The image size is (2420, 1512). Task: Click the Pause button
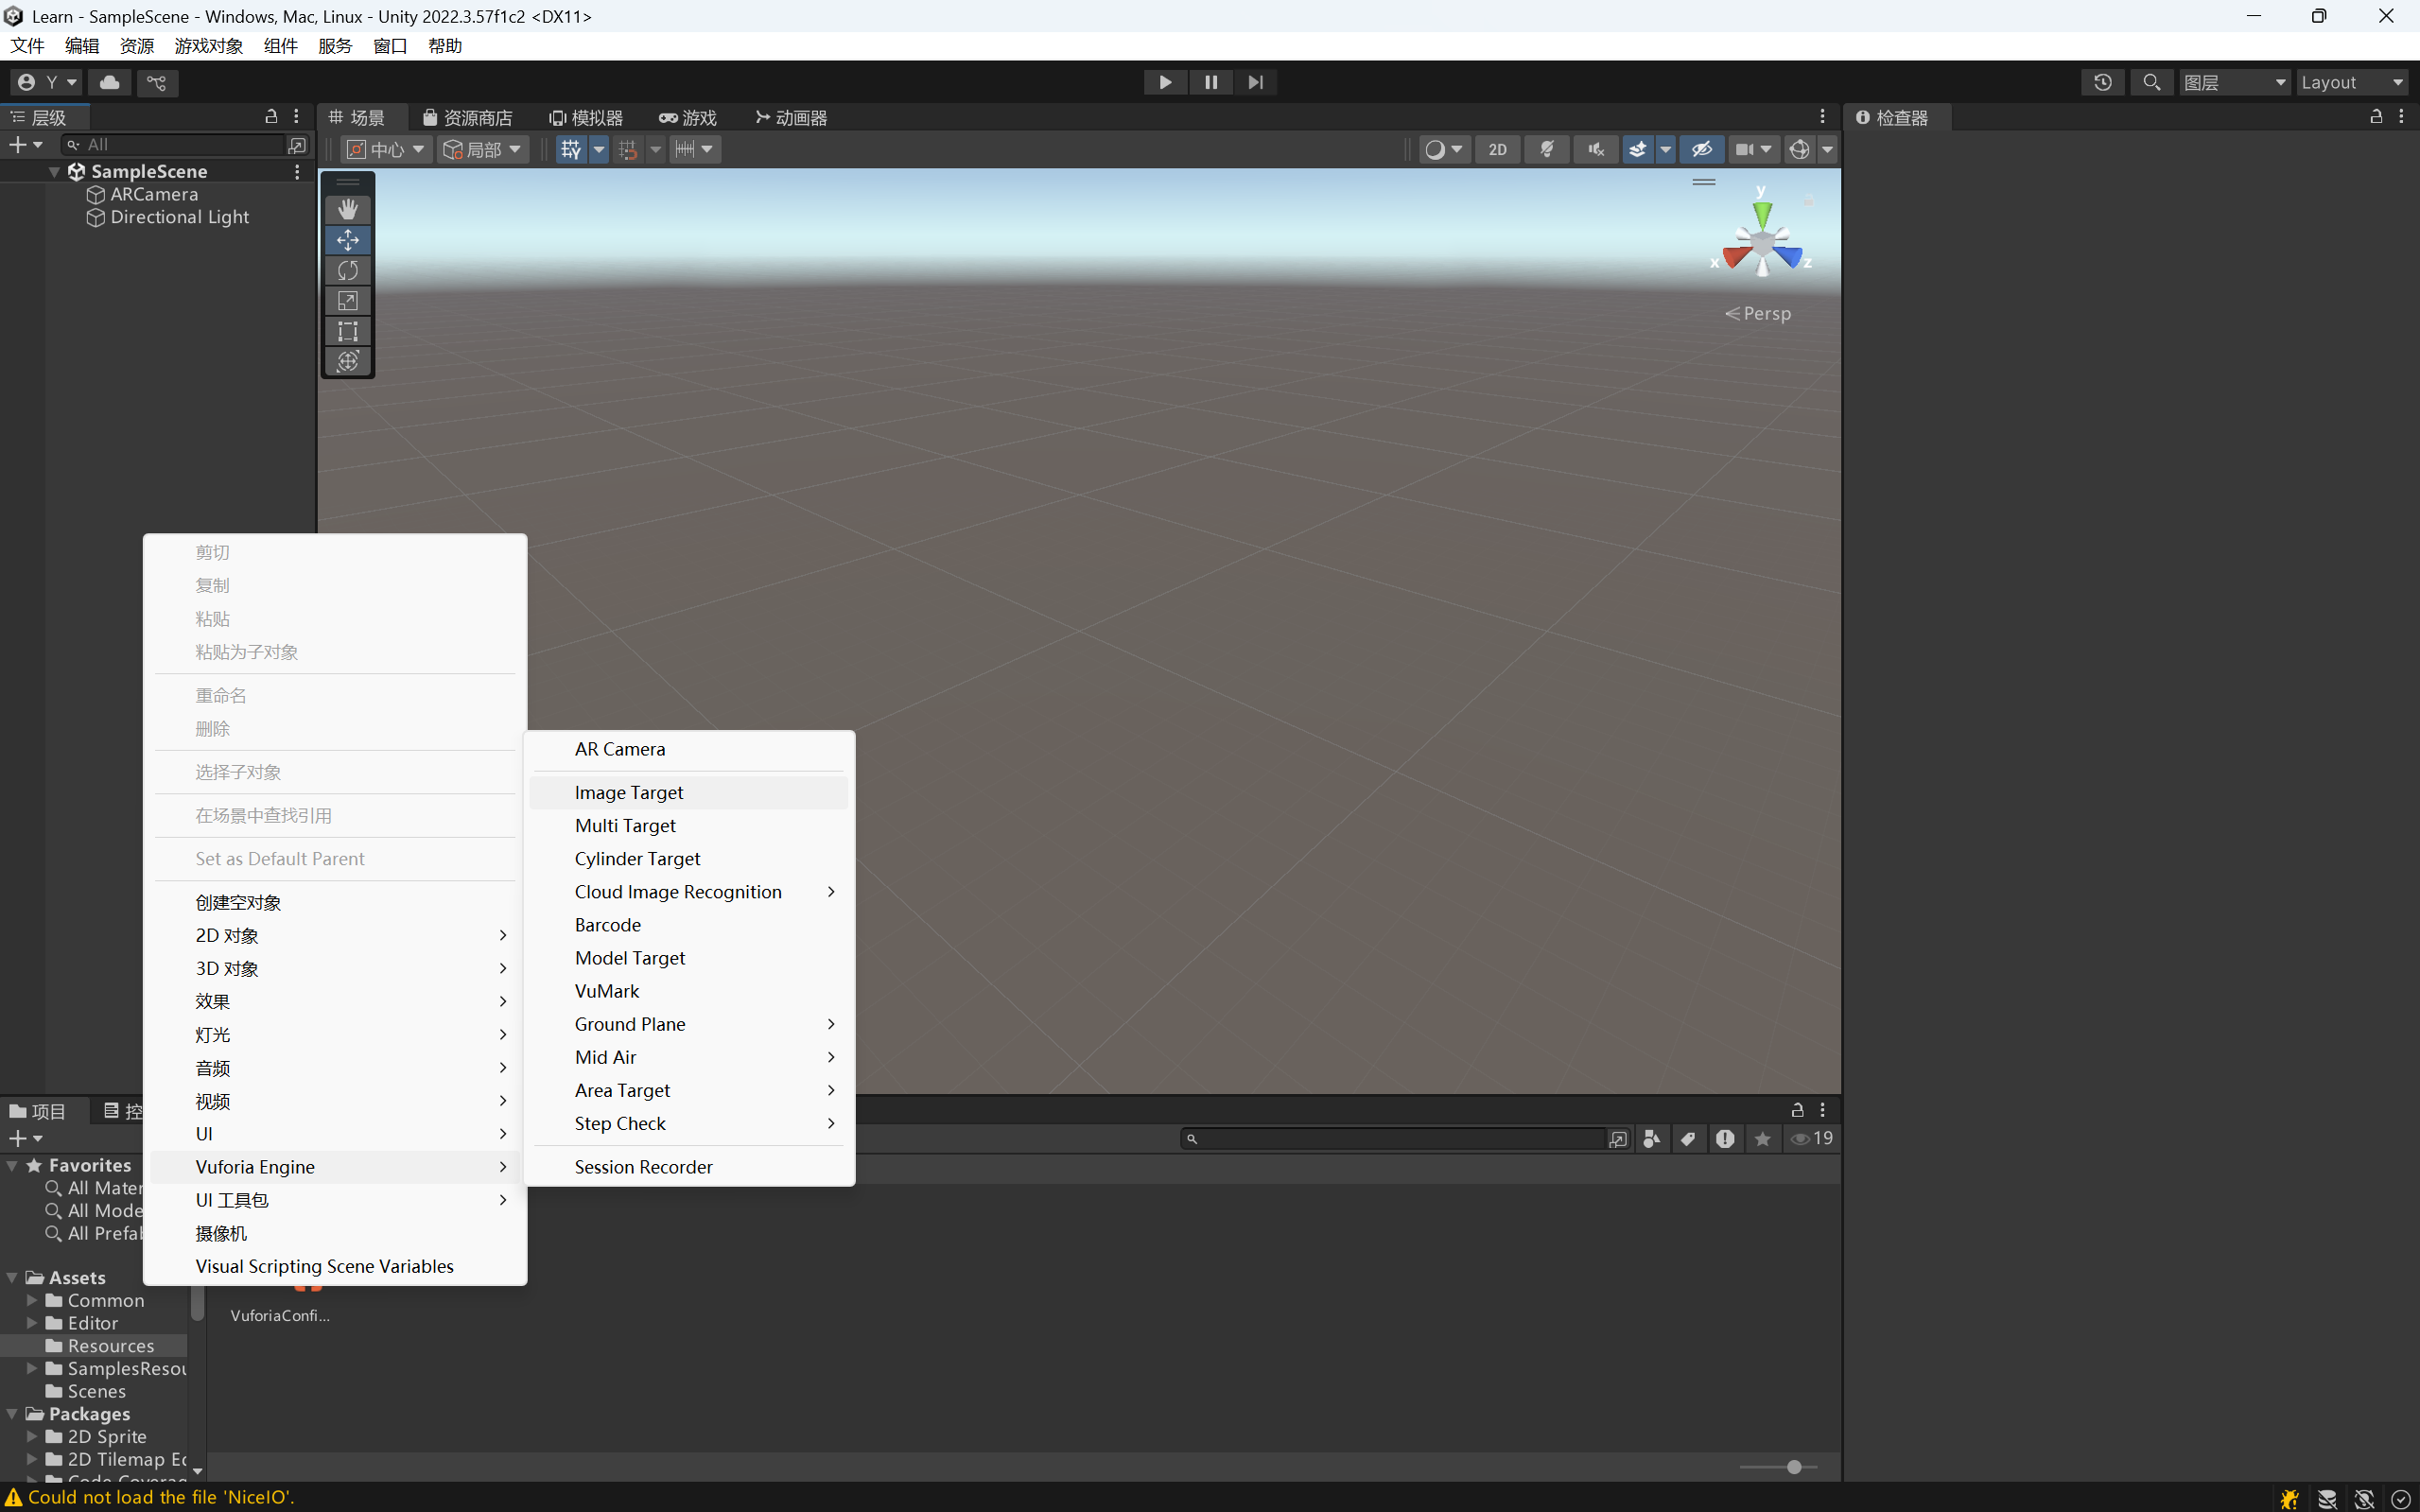tap(1210, 82)
